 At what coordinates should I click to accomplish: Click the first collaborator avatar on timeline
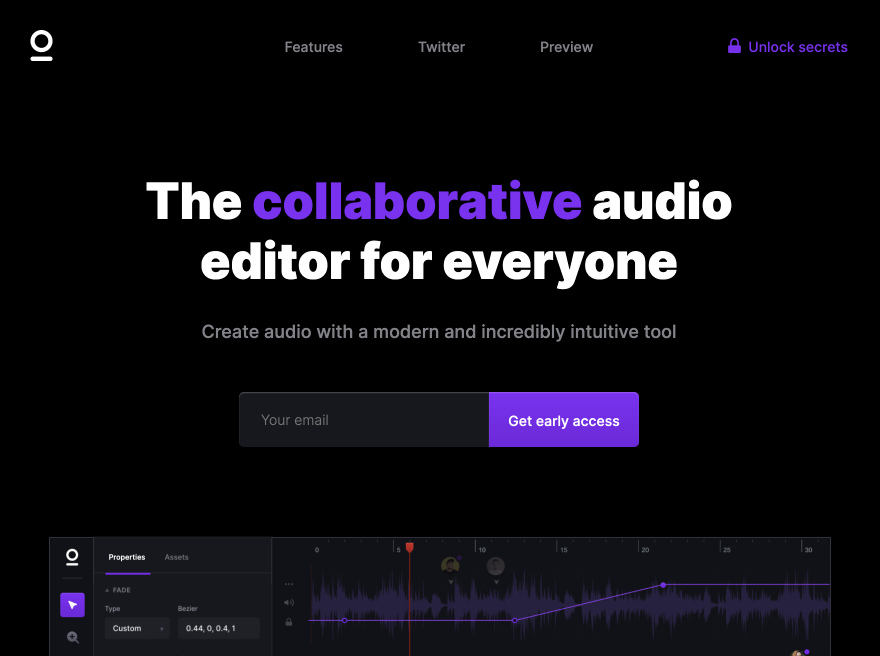[450, 565]
